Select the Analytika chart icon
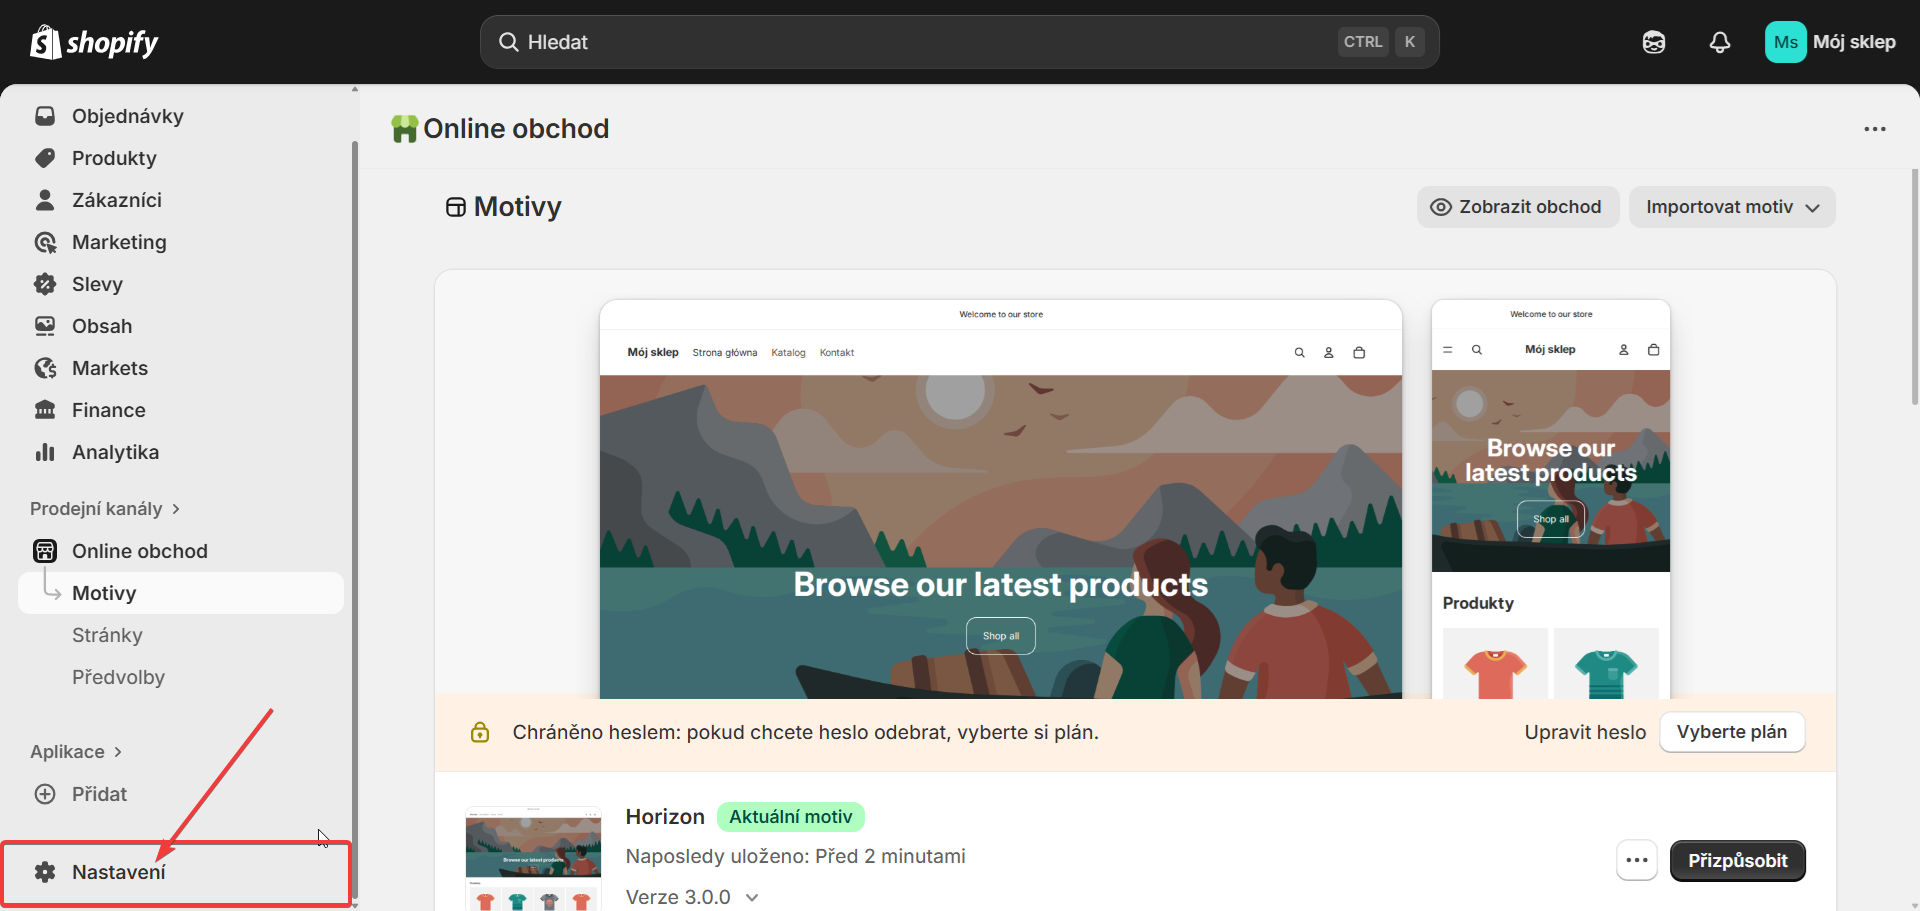The height and width of the screenshot is (911, 1920). click(46, 451)
